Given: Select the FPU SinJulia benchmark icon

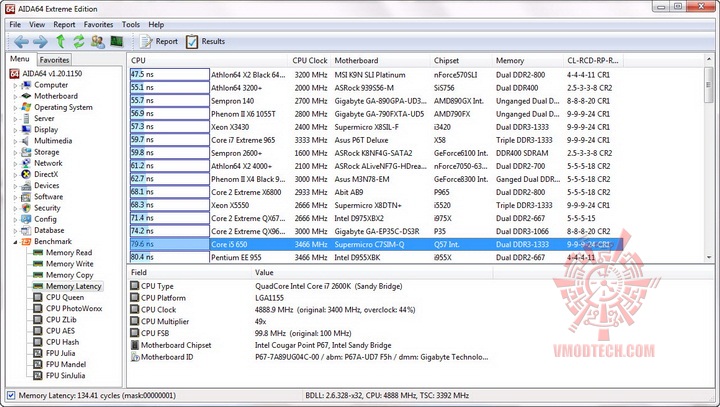Looking at the screenshot, I should pos(38,375).
